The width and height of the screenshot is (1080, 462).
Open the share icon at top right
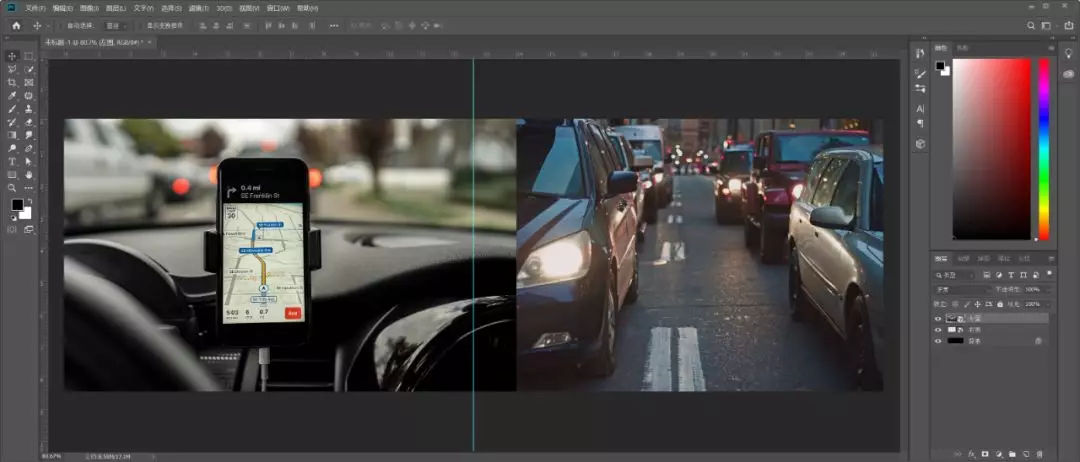[1068, 25]
